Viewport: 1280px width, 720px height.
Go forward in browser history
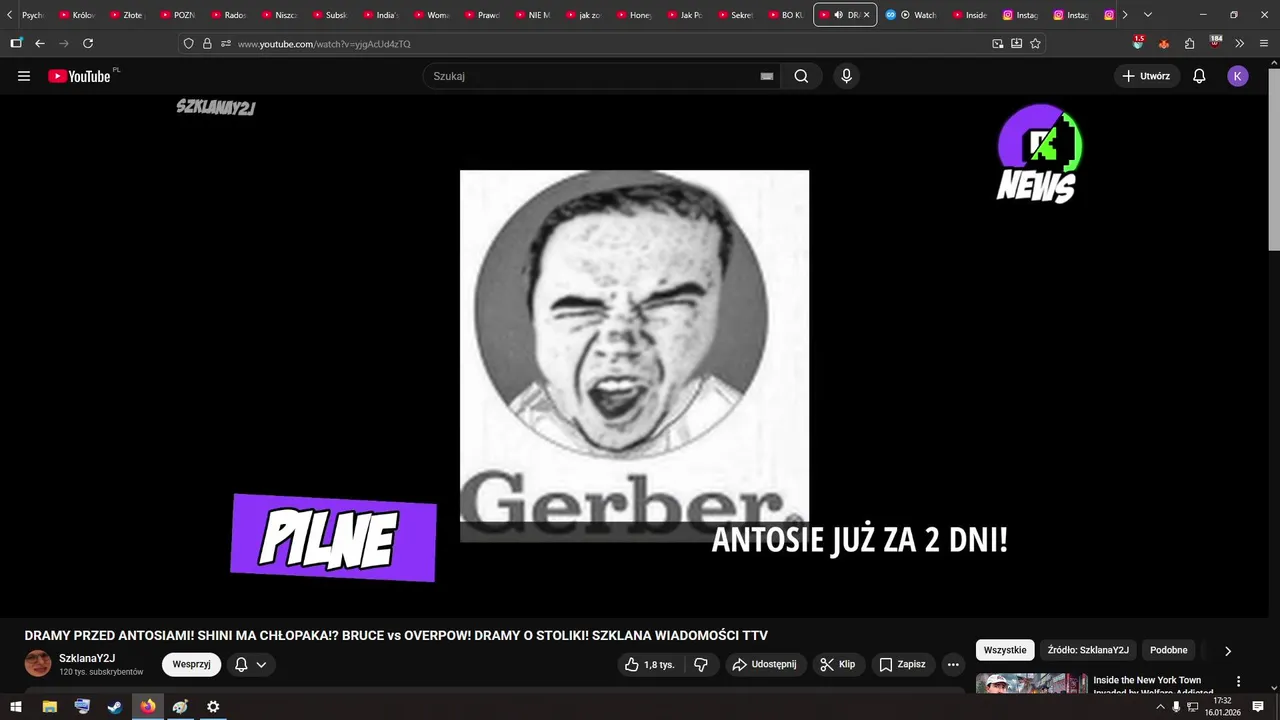pyautogui.click(x=64, y=43)
